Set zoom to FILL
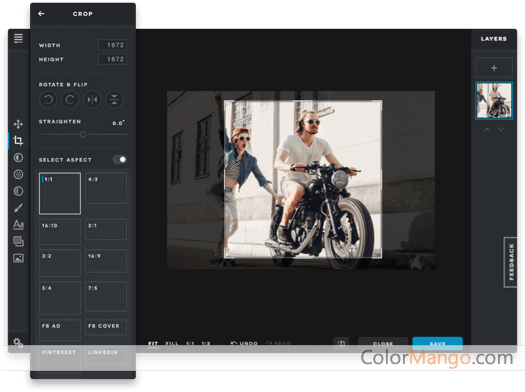The image size is (525, 392). coord(172,344)
